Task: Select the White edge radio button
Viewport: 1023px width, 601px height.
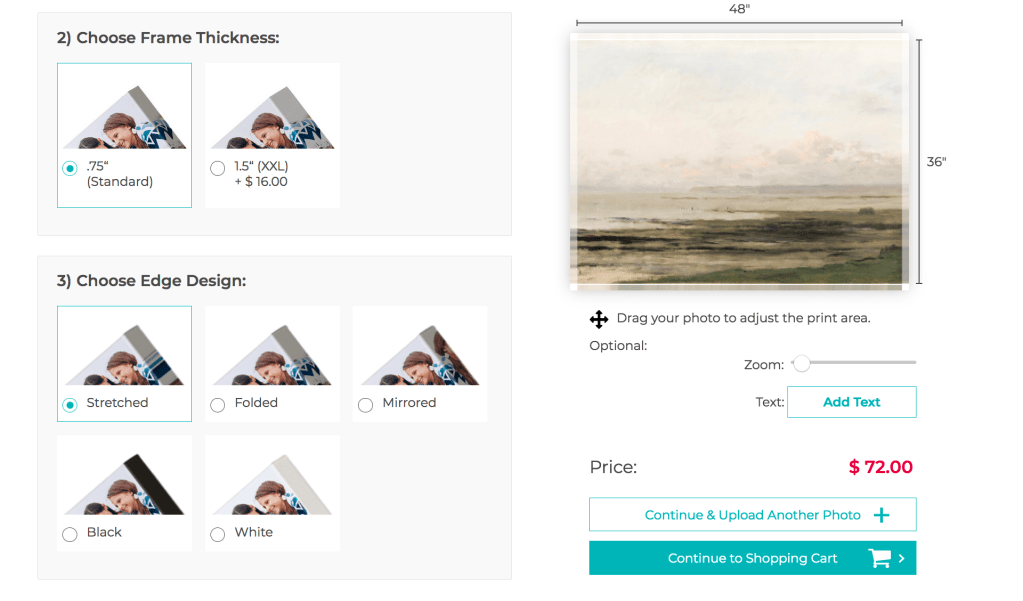Action: tap(218, 534)
